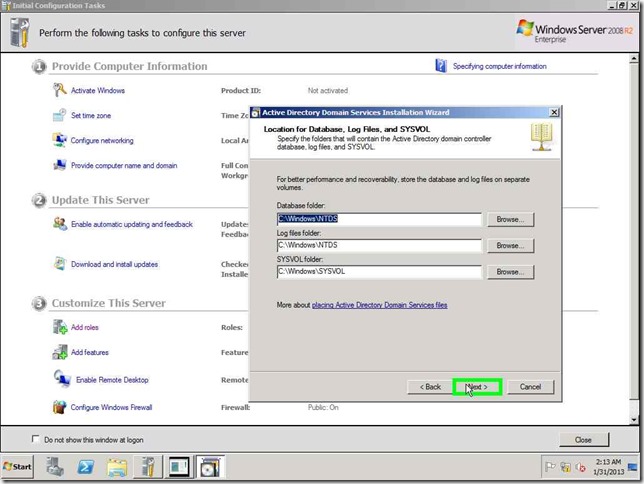Click the Activate Windows key icon
644x484 pixels.
click(x=60, y=90)
